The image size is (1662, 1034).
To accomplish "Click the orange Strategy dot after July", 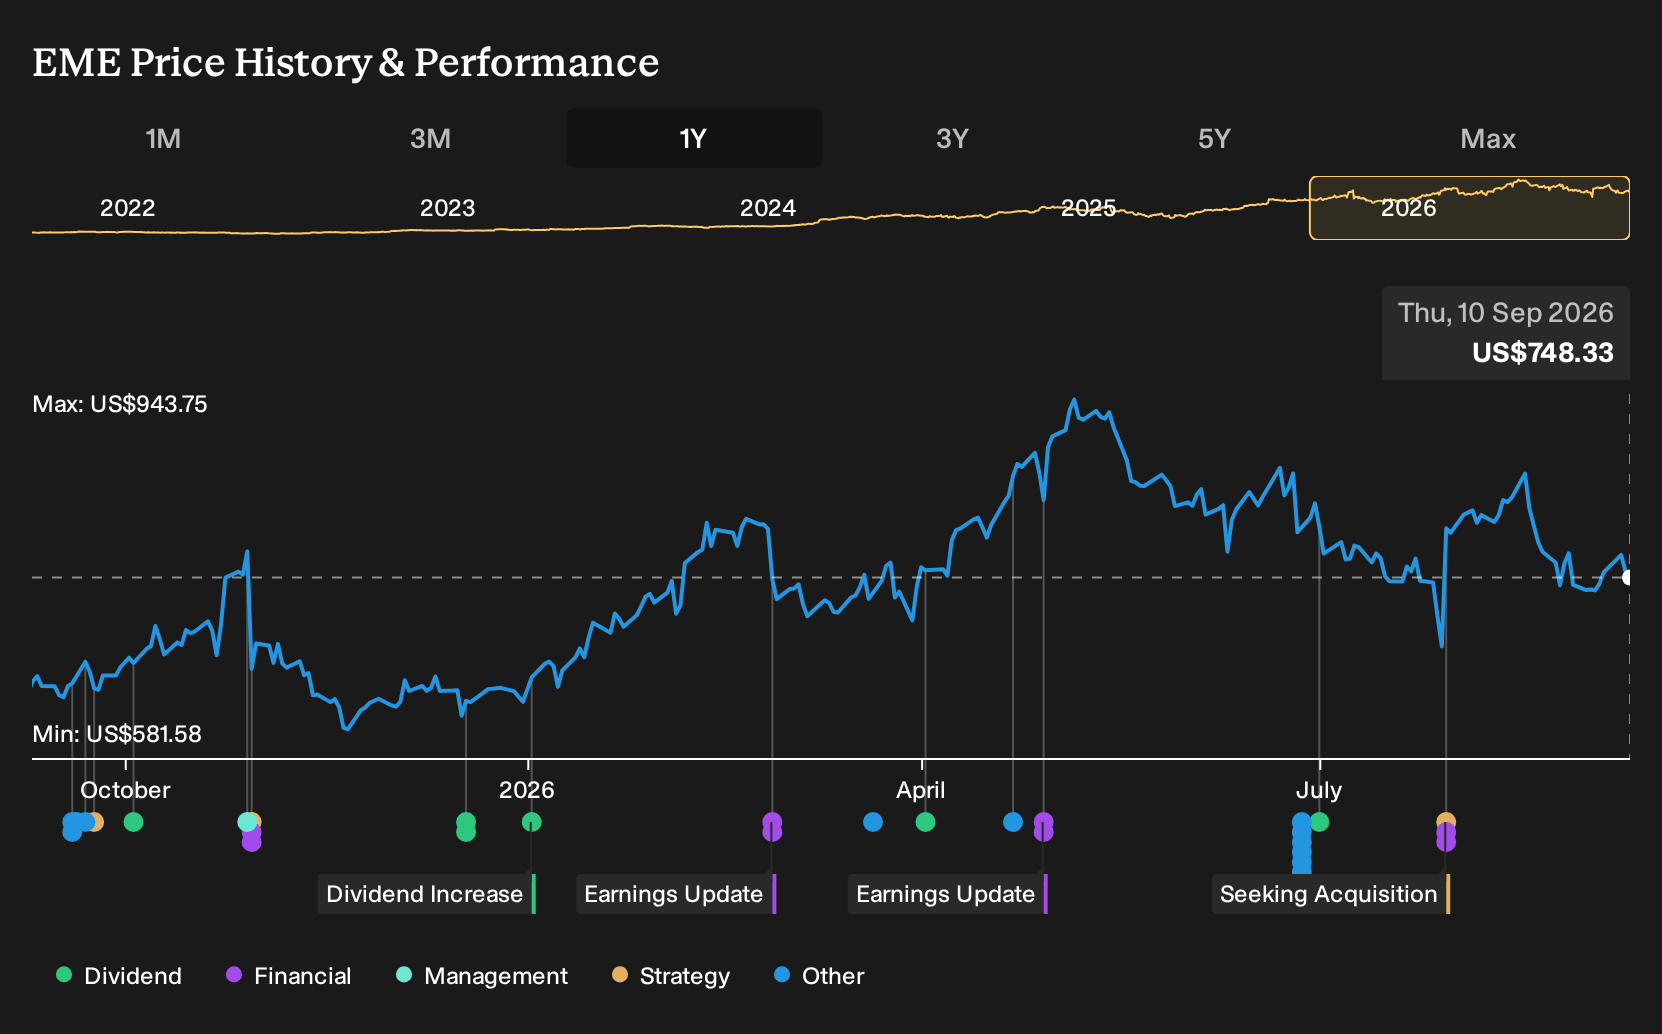I will (x=1446, y=820).
